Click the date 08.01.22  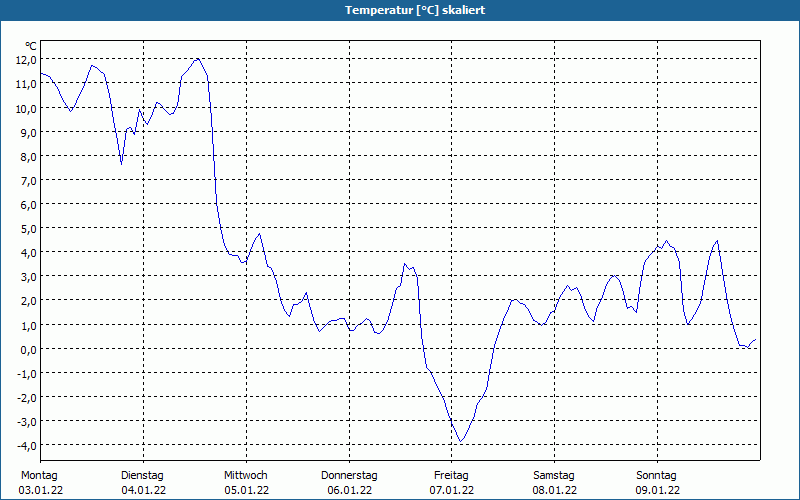click(x=555, y=490)
